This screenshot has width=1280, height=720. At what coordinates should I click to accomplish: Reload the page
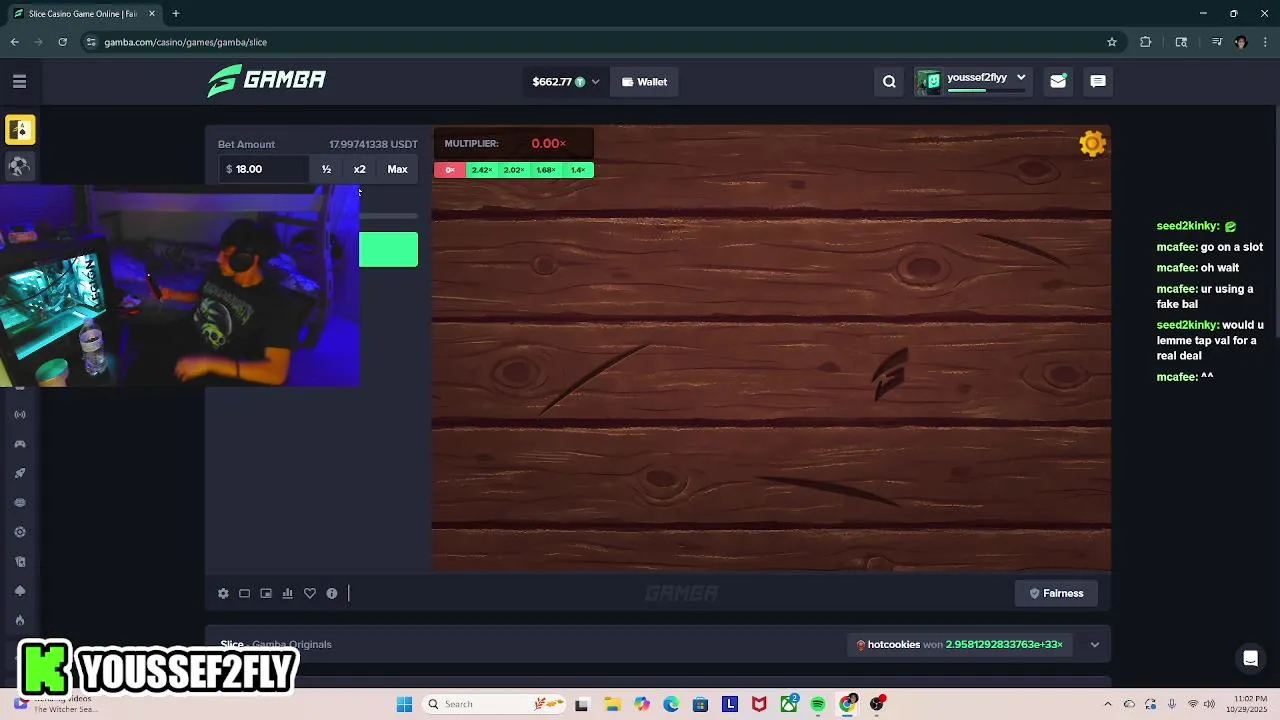[62, 42]
